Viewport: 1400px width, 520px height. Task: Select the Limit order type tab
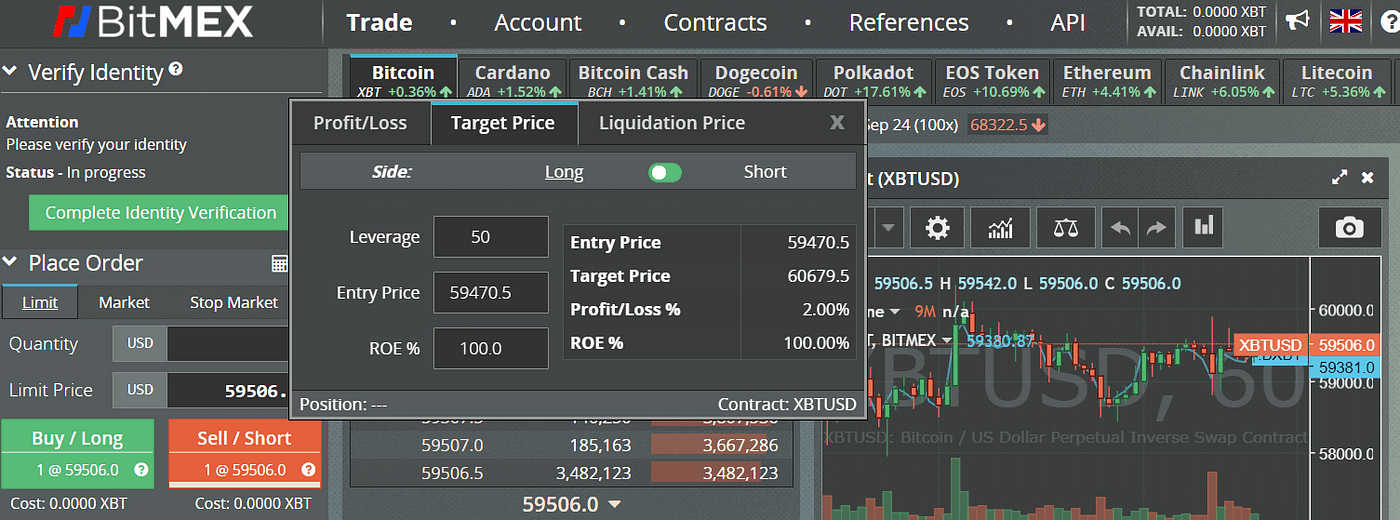pos(40,302)
